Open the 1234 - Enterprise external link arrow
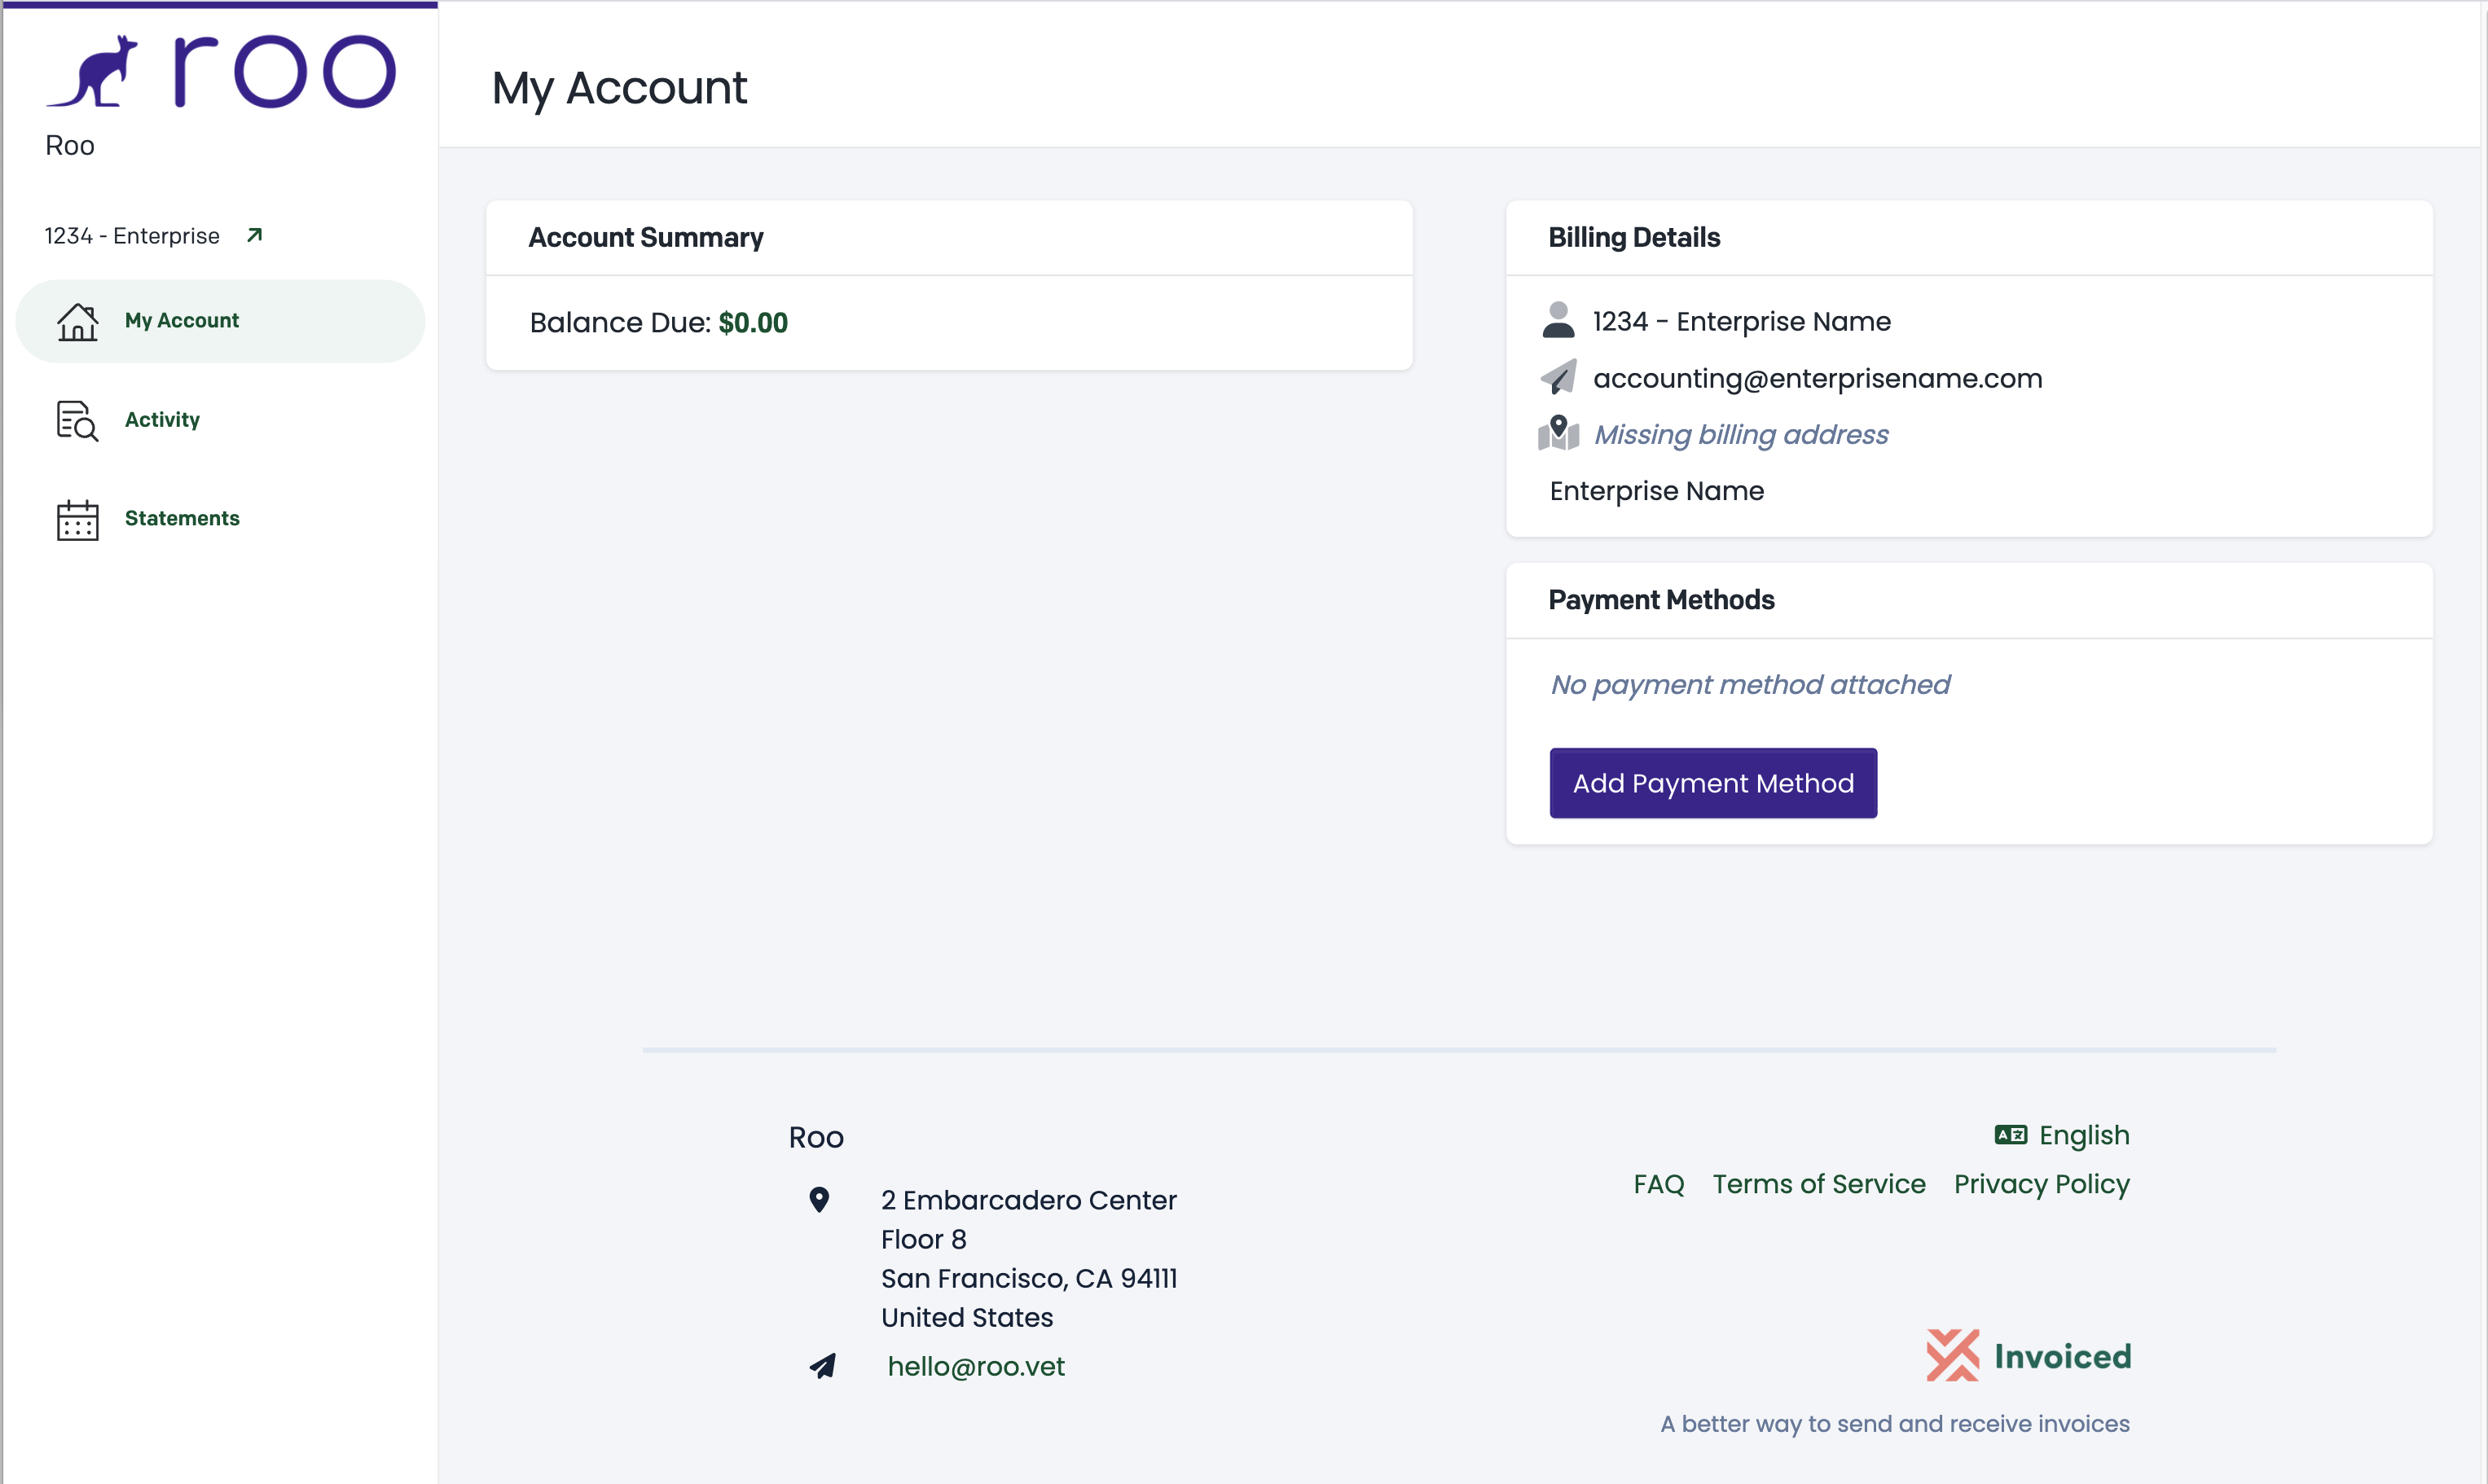 pyautogui.click(x=255, y=235)
